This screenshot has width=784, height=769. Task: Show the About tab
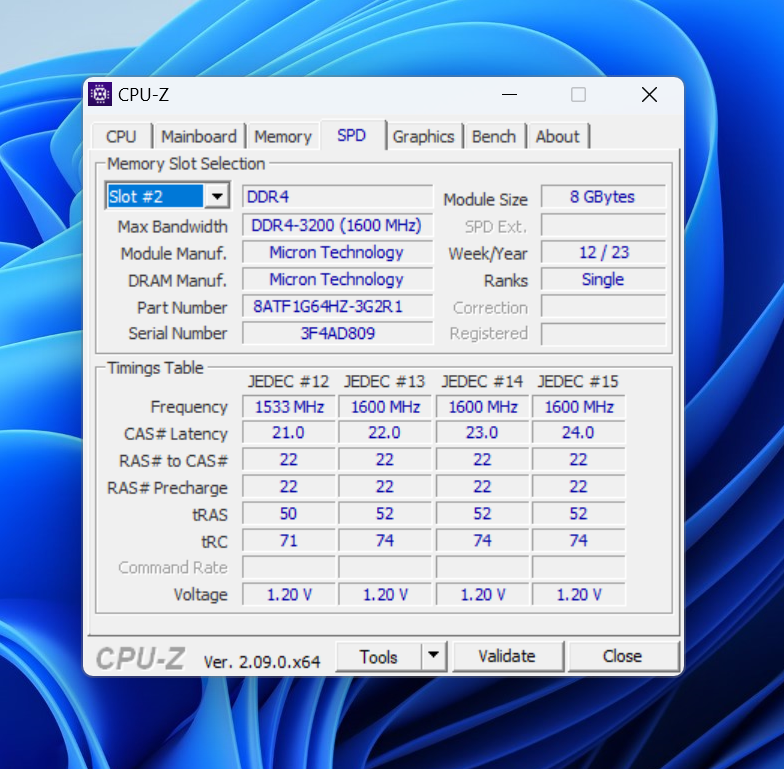558,136
